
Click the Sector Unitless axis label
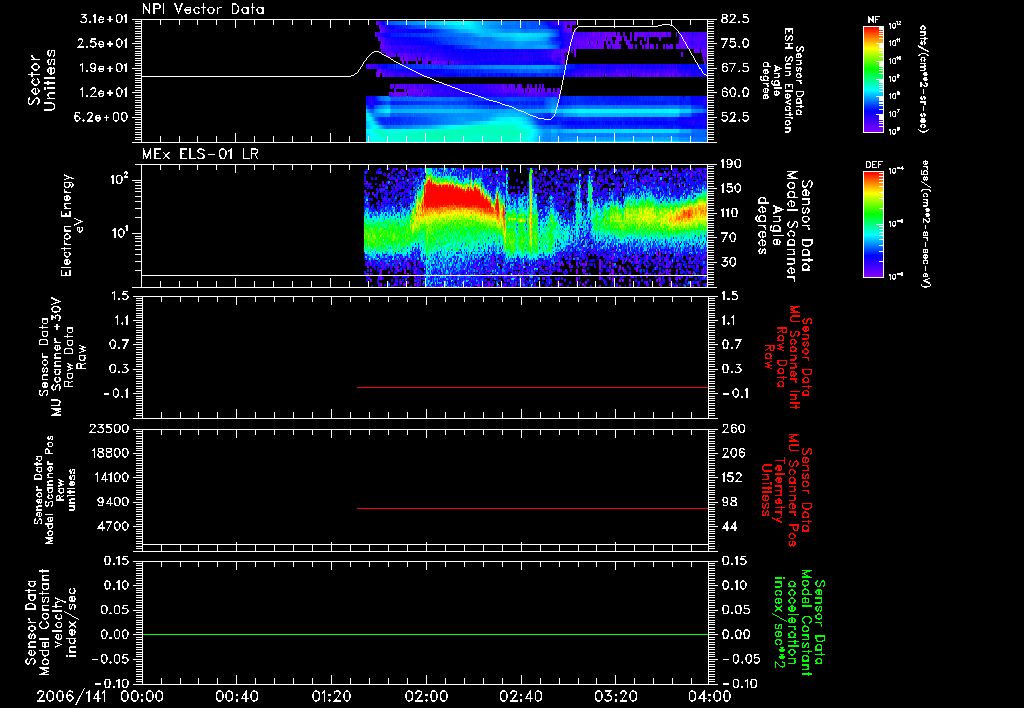point(42,80)
